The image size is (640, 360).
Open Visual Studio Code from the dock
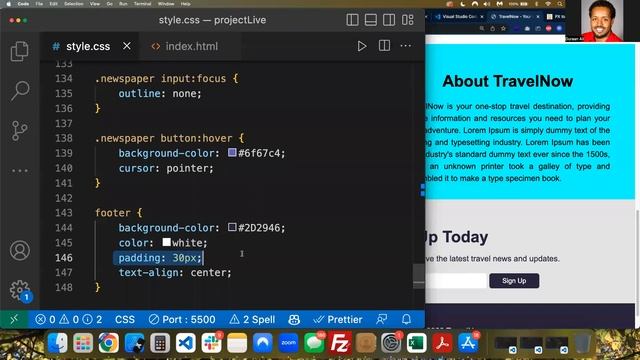(x=186, y=343)
